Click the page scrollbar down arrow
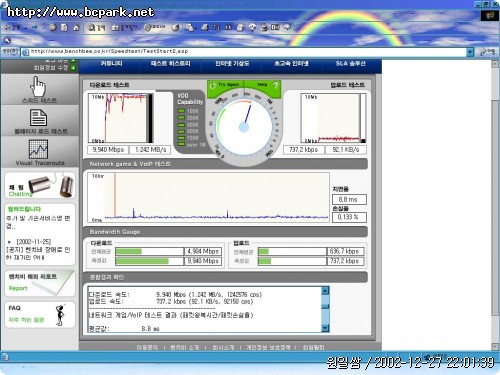Viewport: 500px width, 375px height. pyautogui.click(x=495, y=347)
